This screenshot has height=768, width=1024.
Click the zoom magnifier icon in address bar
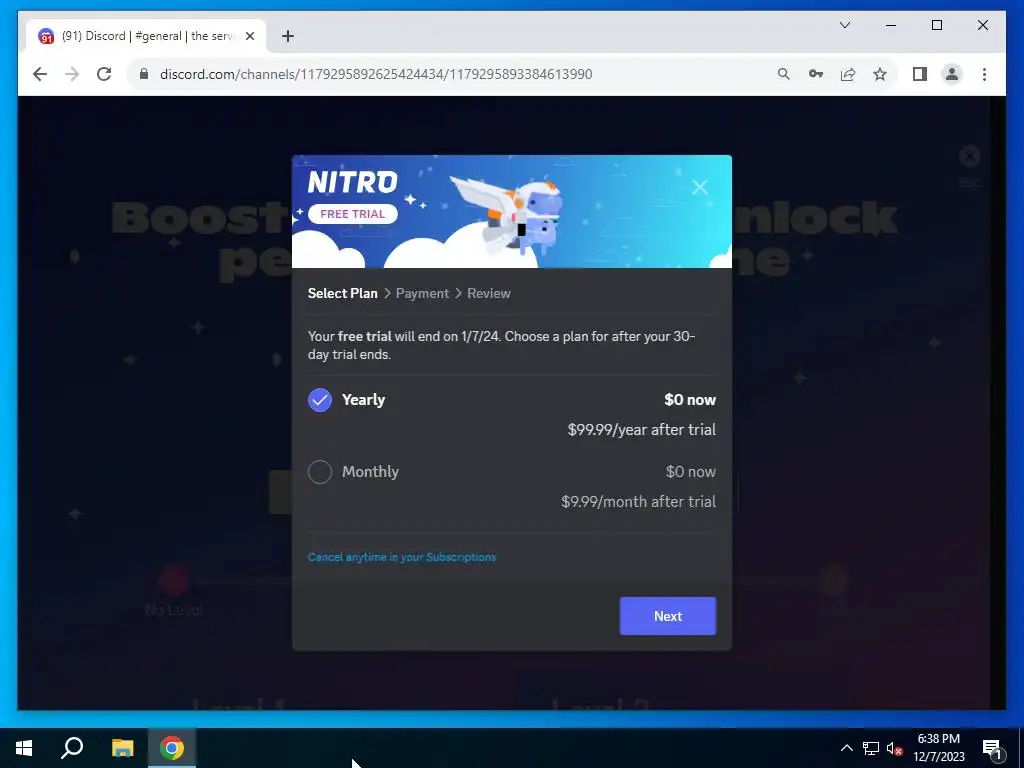tap(783, 74)
